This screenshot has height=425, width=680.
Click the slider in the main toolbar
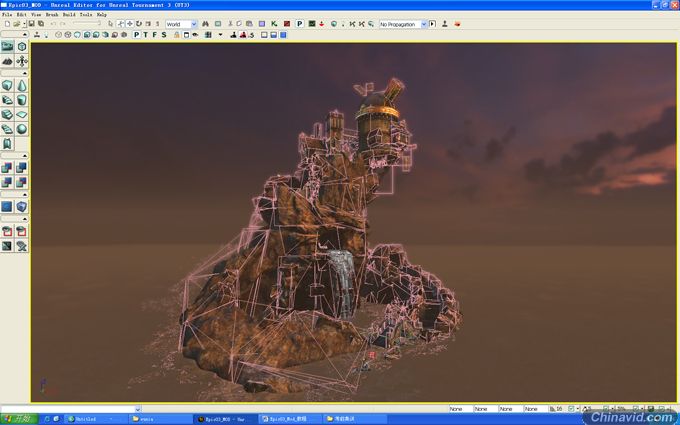(87, 24)
